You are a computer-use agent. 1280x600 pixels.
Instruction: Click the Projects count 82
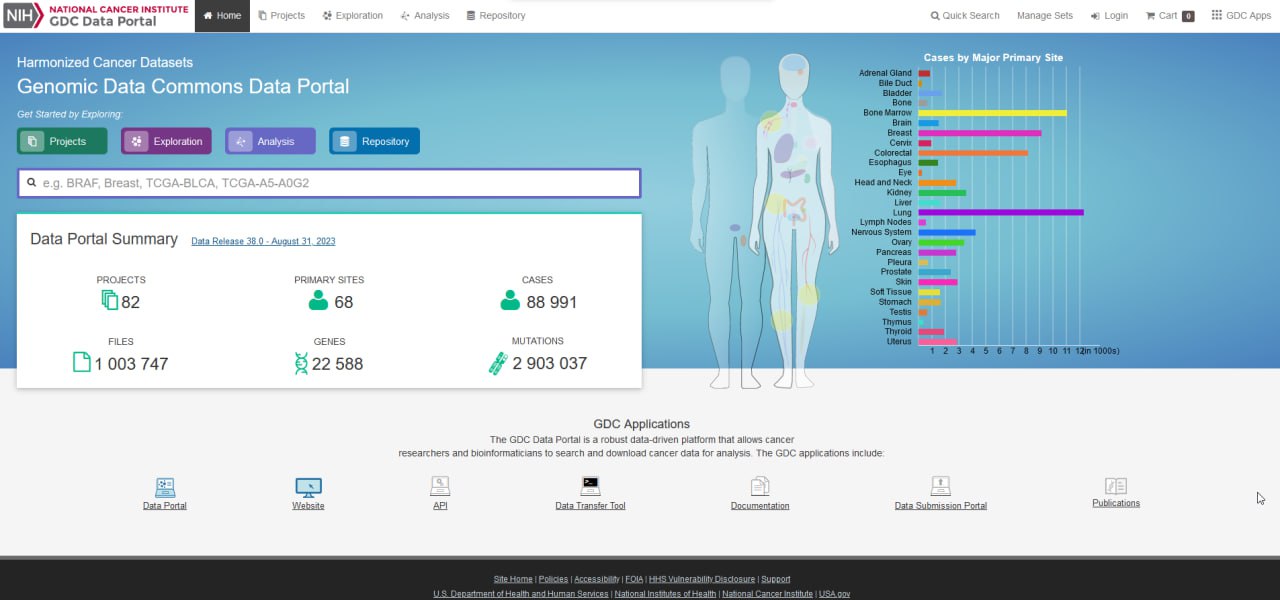click(x=131, y=302)
